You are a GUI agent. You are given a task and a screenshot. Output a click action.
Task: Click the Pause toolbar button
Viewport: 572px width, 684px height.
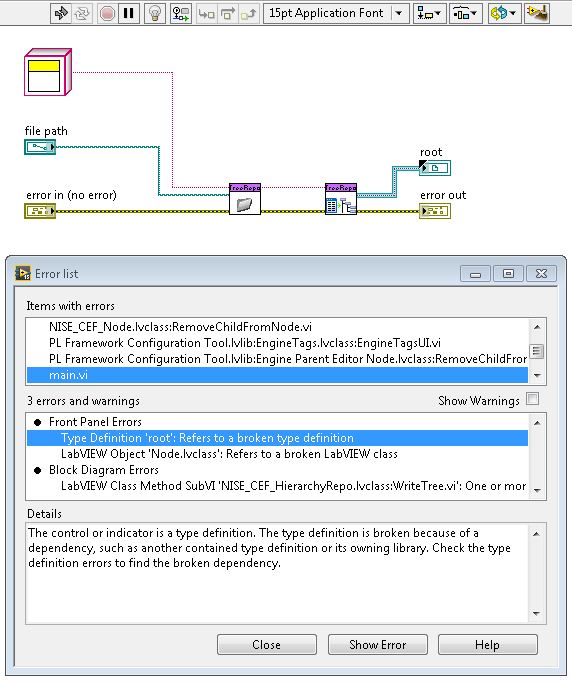(x=128, y=14)
